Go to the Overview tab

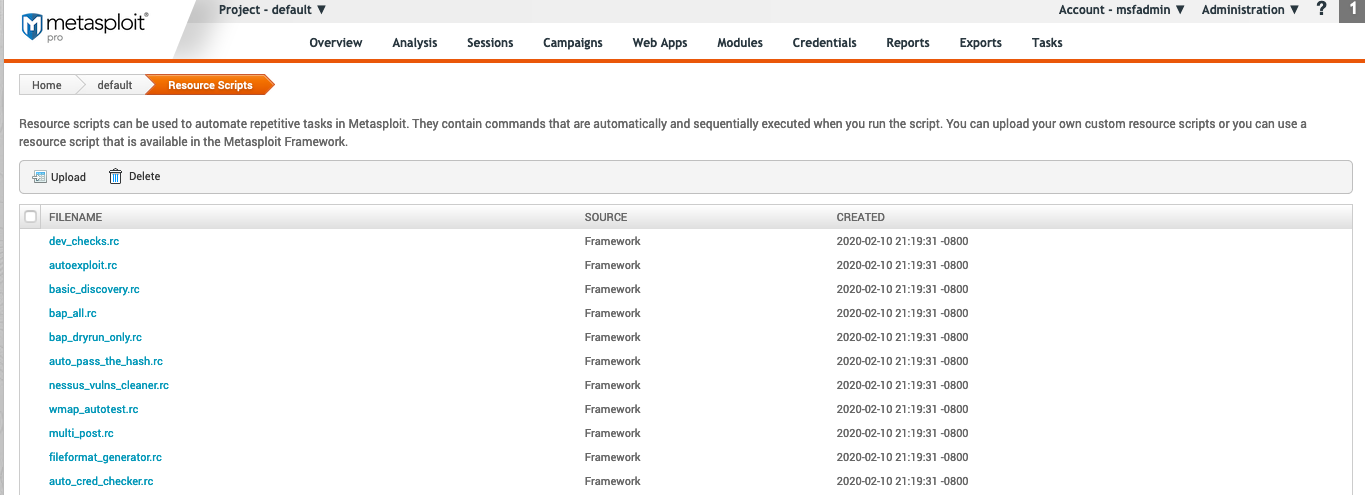point(336,43)
